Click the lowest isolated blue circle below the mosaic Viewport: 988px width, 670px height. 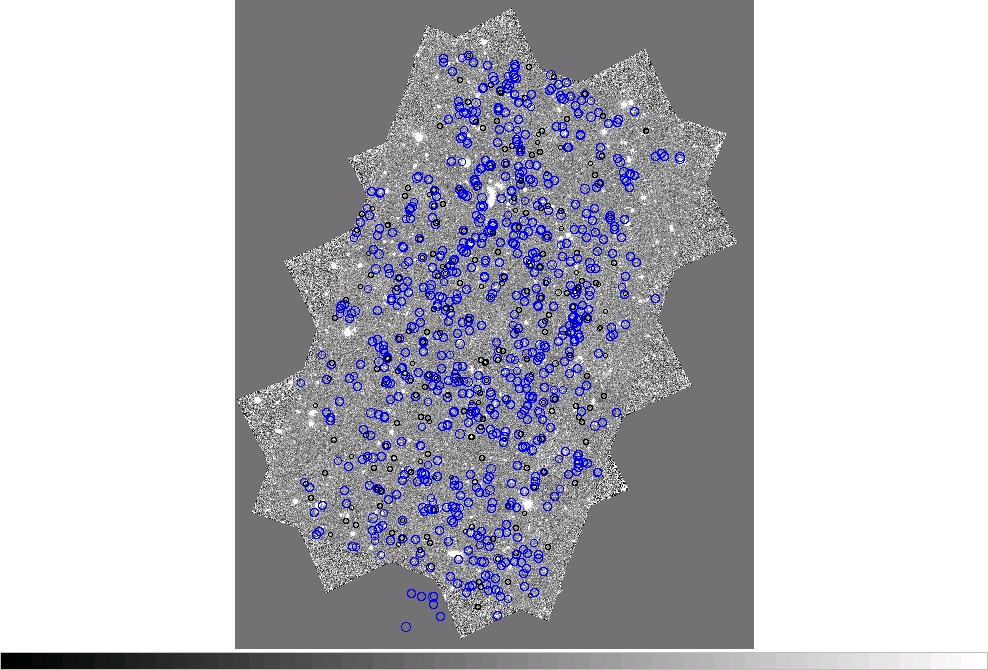click(x=406, y=627)
